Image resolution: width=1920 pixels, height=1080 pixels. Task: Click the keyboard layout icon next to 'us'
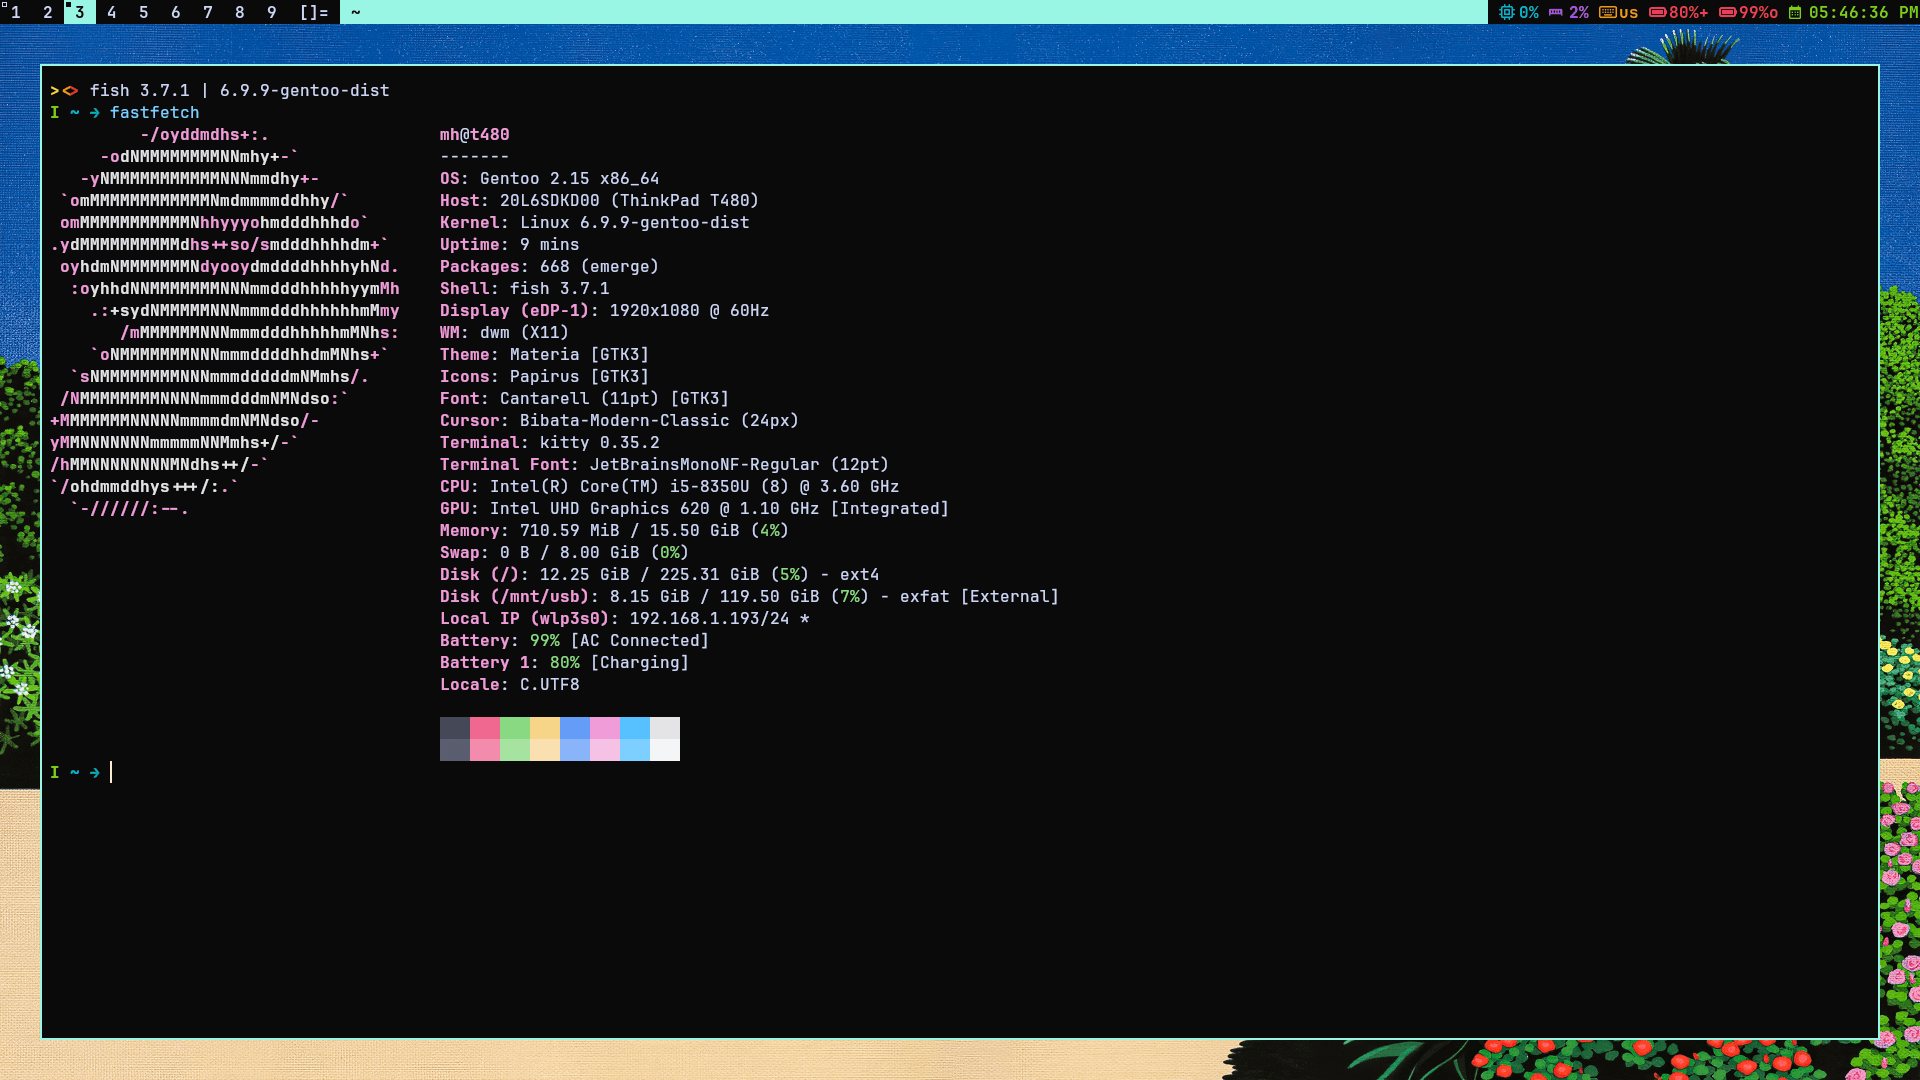coord(1607,12)
